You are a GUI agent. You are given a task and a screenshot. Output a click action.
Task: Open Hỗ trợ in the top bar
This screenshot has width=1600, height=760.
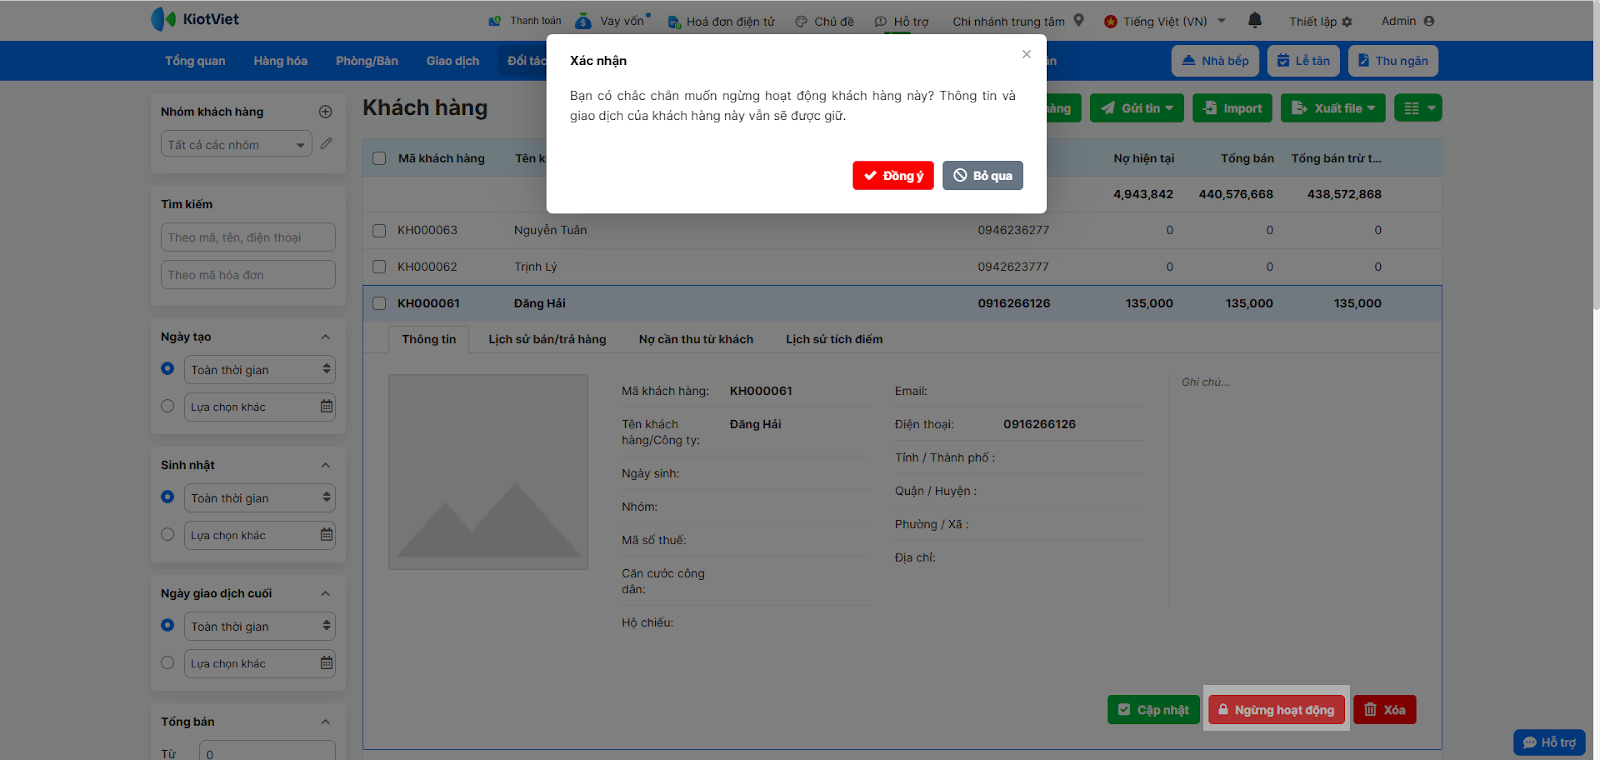coord(901,21)
